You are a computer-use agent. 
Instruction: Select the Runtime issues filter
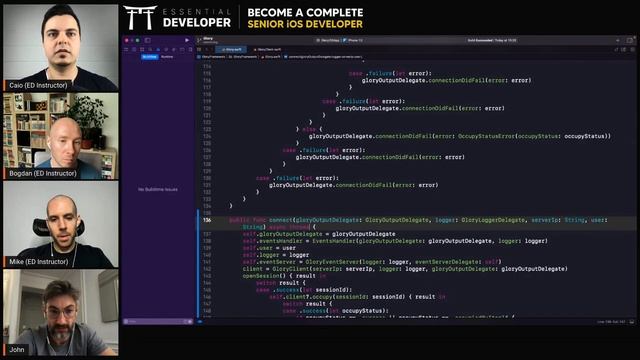pyautogui.click(x=167, y=57)
